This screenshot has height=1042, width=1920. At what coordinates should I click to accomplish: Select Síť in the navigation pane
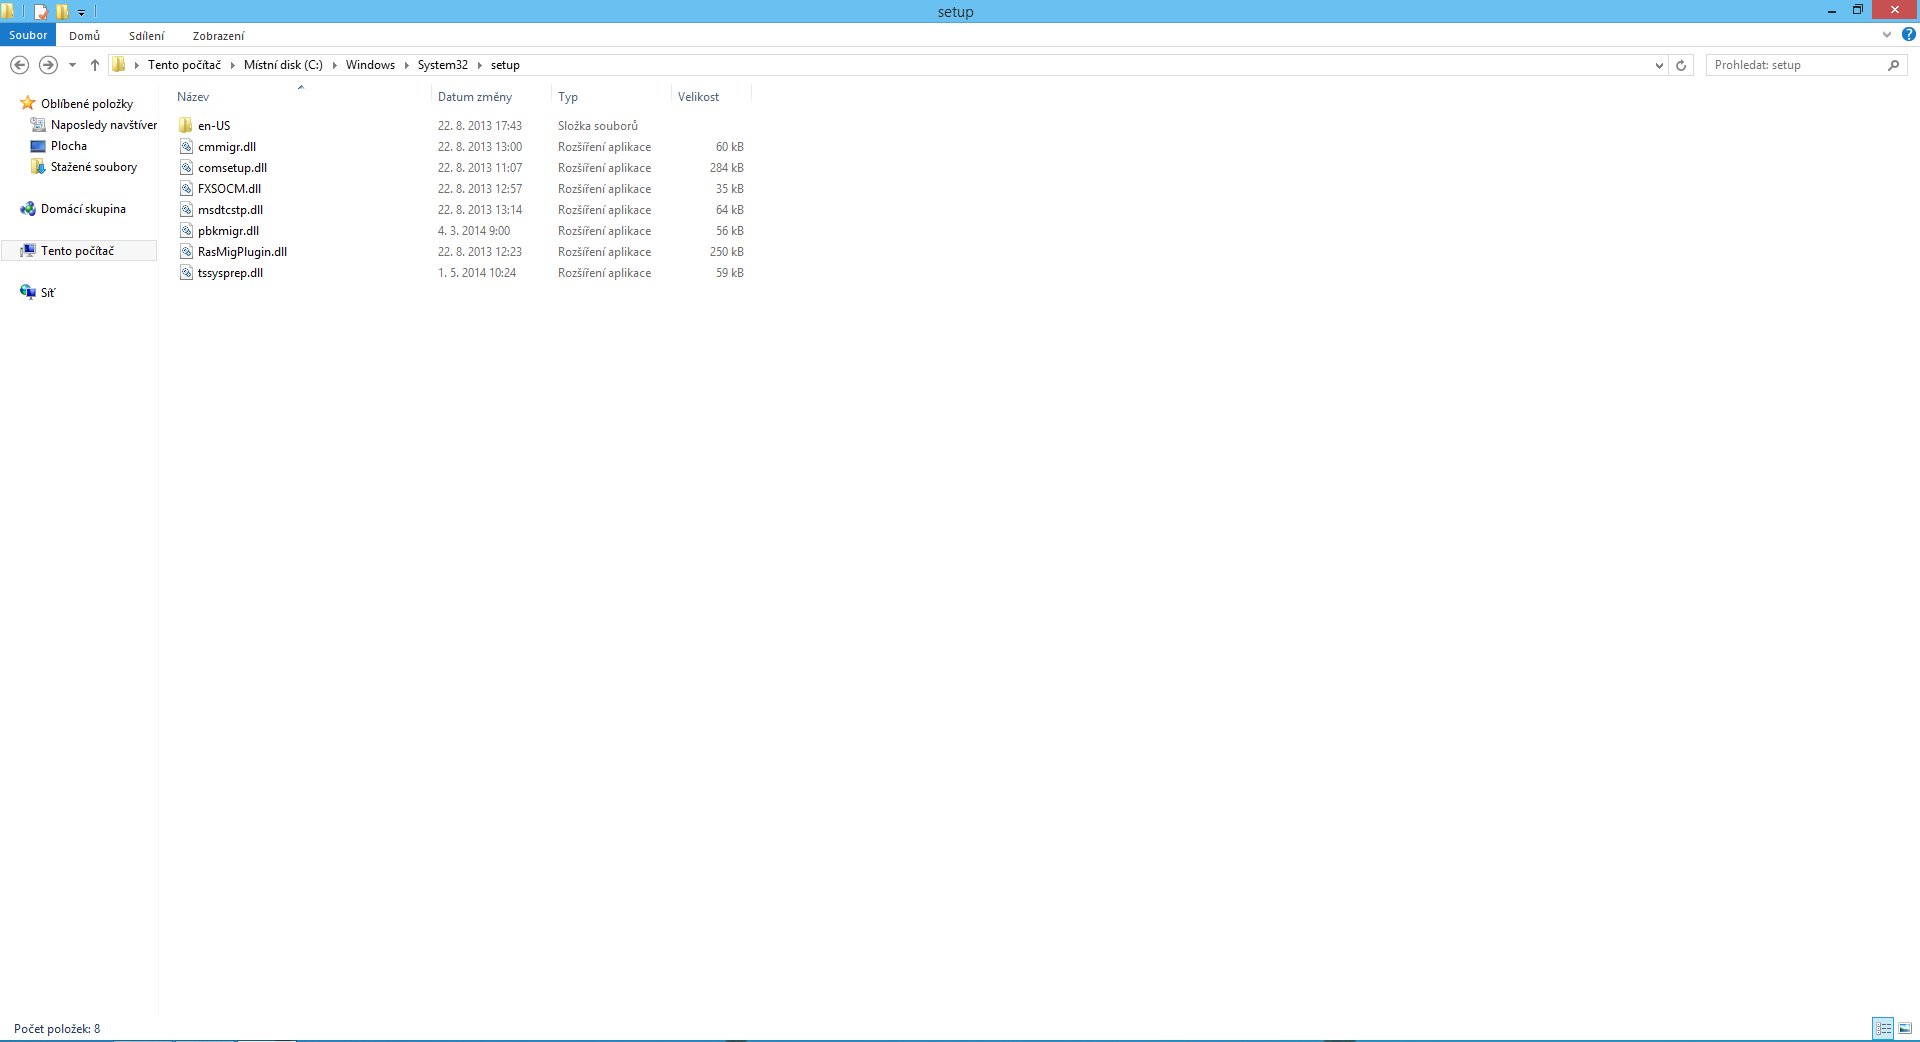click(47, 293)
